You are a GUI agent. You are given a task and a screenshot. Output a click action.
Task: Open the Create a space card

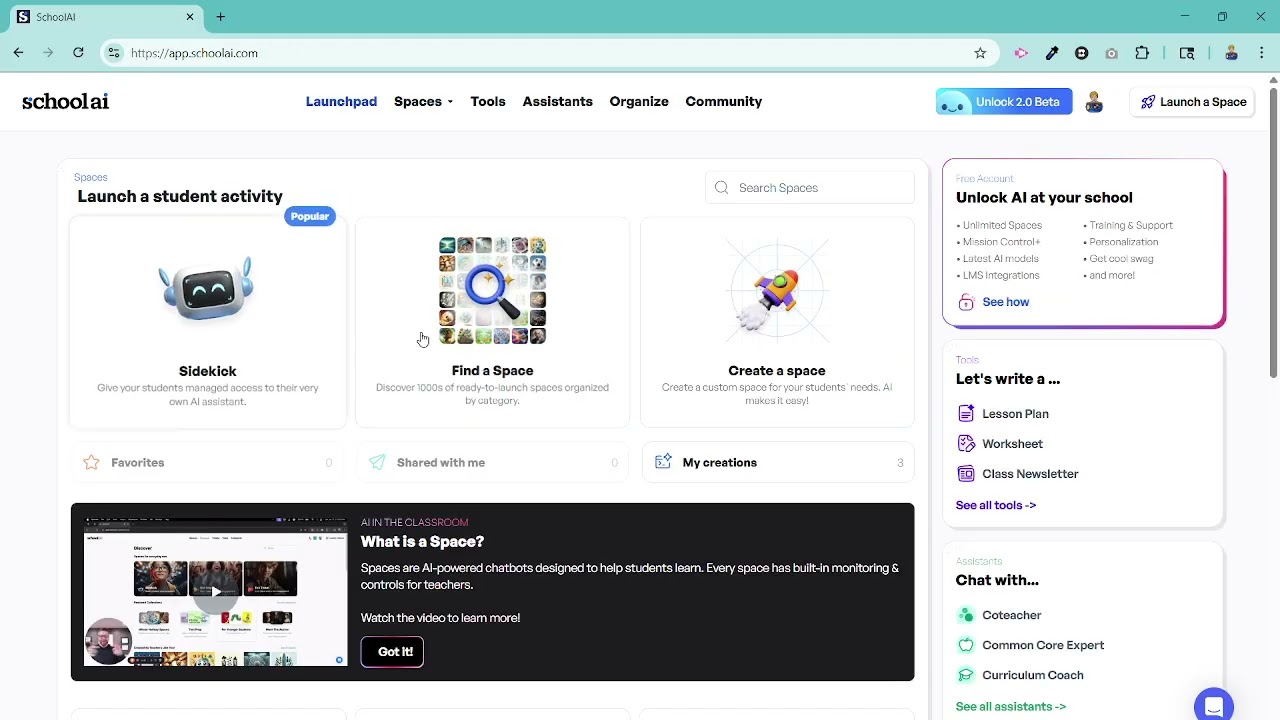[x=777, y=322]
